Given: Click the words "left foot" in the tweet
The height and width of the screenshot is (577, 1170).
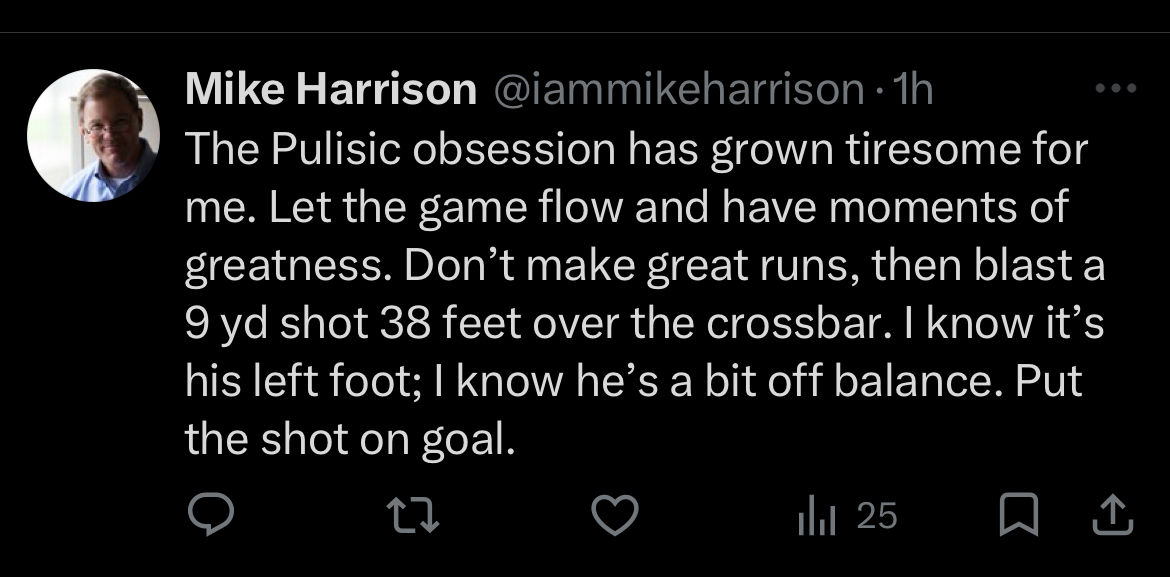Looking at the screenshot, I should point(314,382).
